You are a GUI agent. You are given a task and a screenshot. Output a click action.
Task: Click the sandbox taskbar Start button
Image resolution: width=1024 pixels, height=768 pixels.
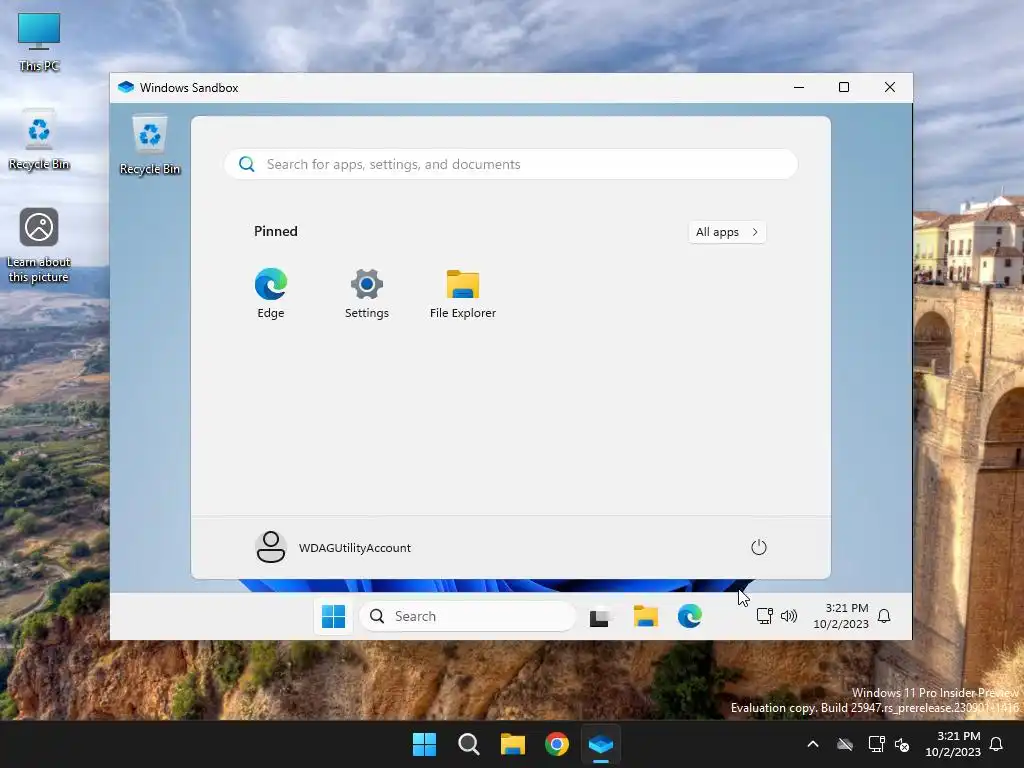[333, 616]
